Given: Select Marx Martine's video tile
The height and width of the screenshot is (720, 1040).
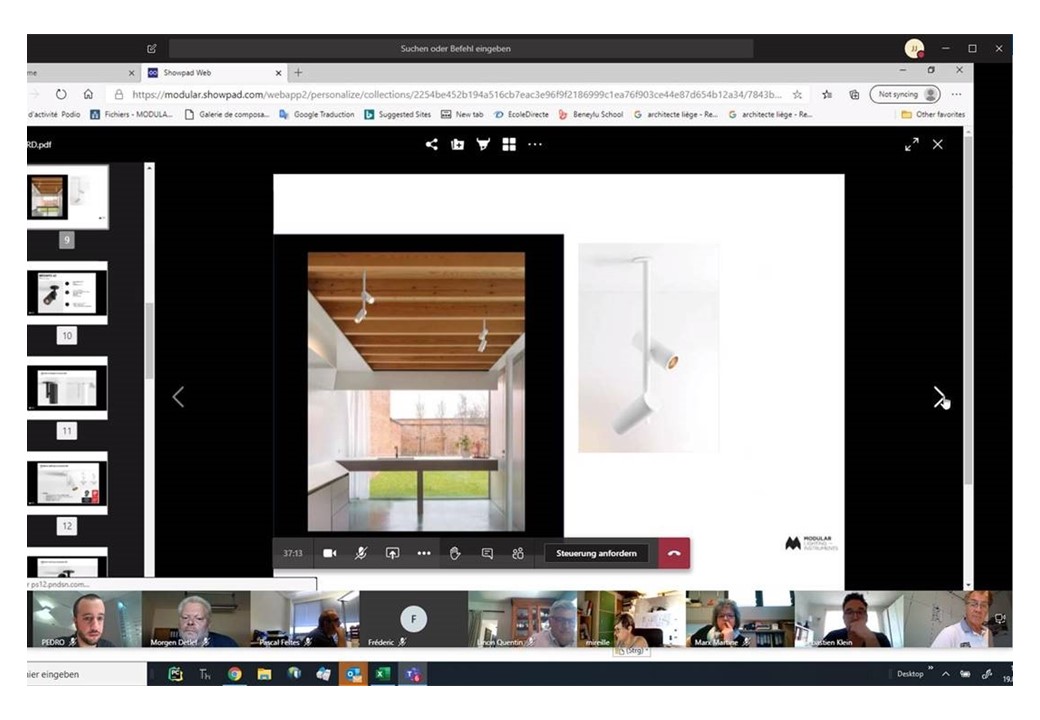Looking at the screenshot, I should tap(740, 619).
